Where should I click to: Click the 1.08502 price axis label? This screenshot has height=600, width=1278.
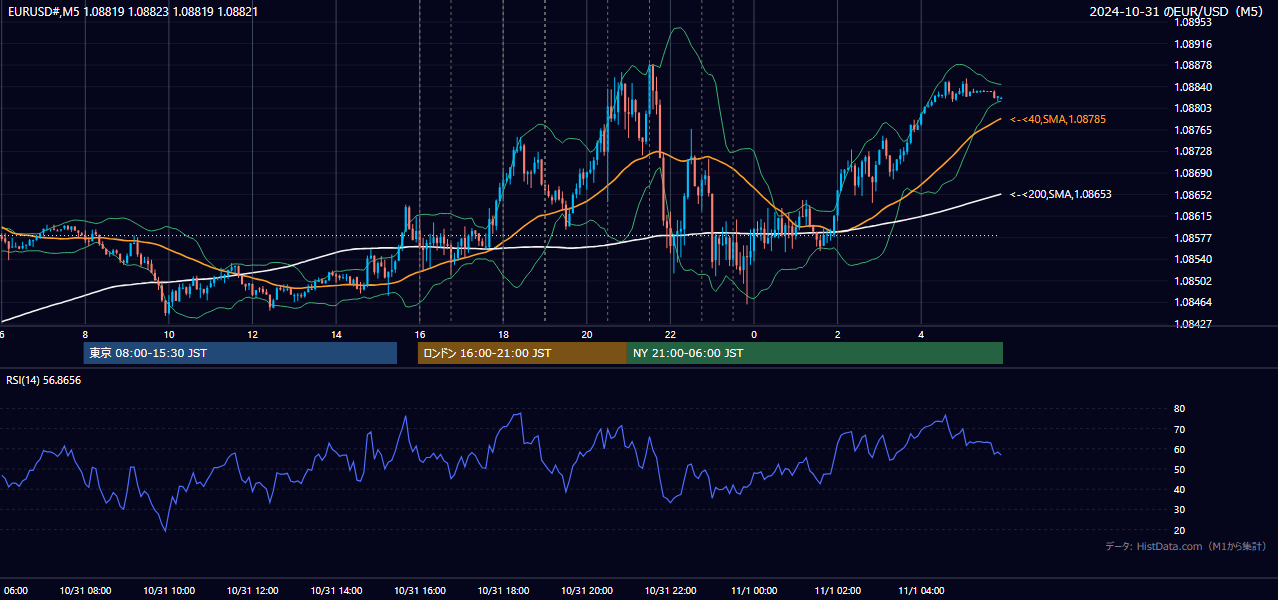[1194, 281]
